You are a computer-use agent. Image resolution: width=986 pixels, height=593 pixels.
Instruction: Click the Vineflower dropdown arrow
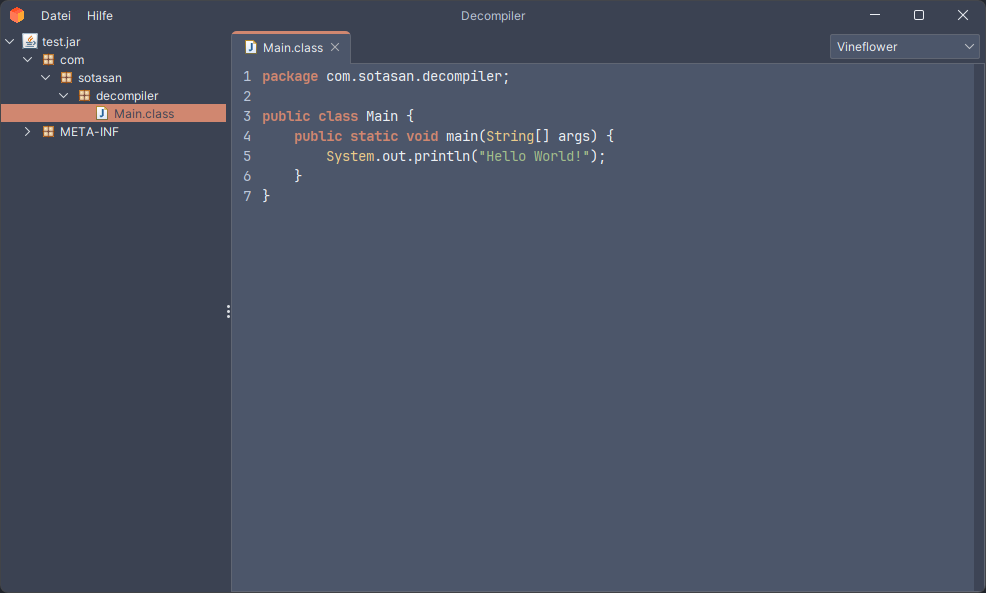point(969,47)
